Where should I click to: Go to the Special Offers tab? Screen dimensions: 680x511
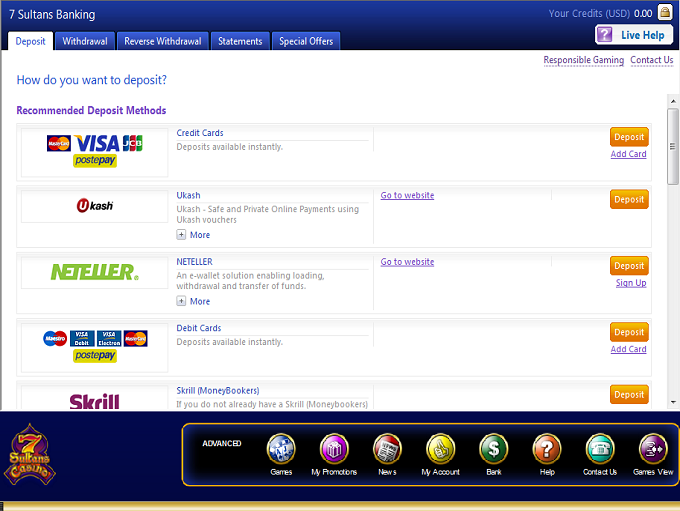click(306, 41)
